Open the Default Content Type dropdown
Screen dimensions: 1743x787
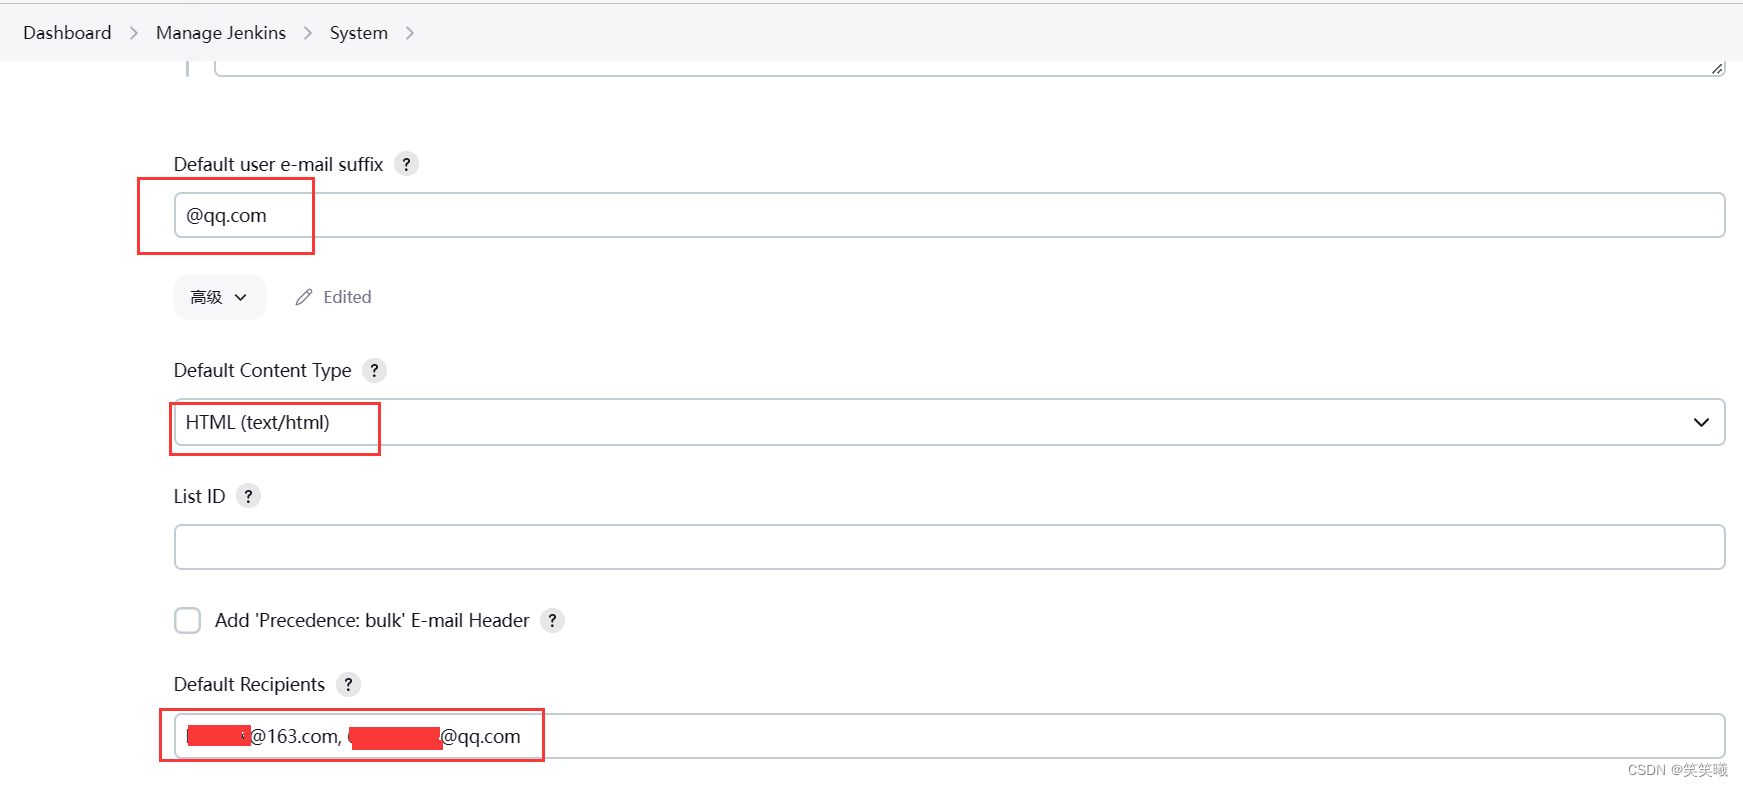coord(949,422)
